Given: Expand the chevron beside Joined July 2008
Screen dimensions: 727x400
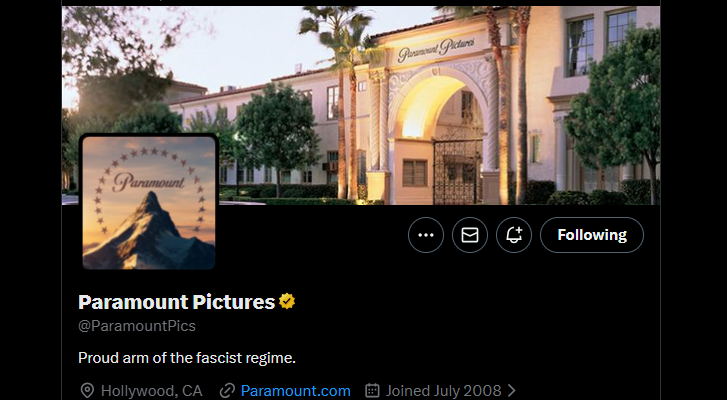Looking at the screenshot, I should (512, 390).
